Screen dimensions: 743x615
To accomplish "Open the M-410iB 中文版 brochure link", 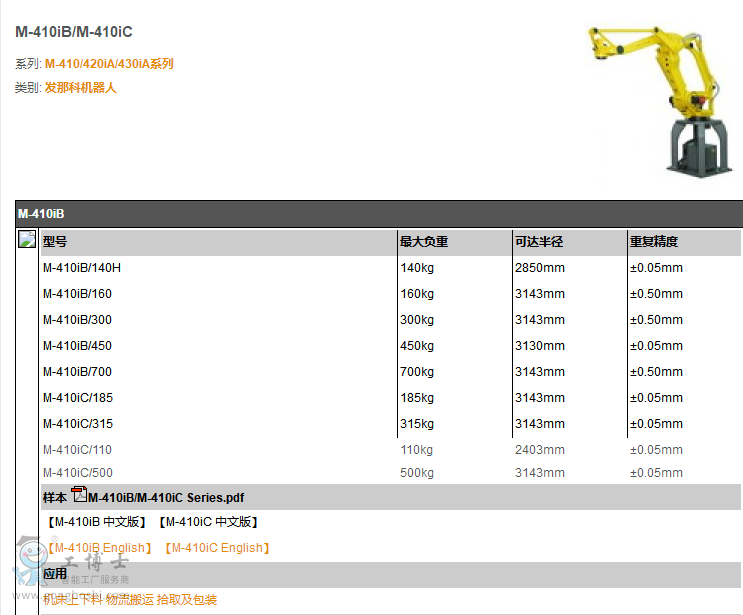I will tap(99, 522).
